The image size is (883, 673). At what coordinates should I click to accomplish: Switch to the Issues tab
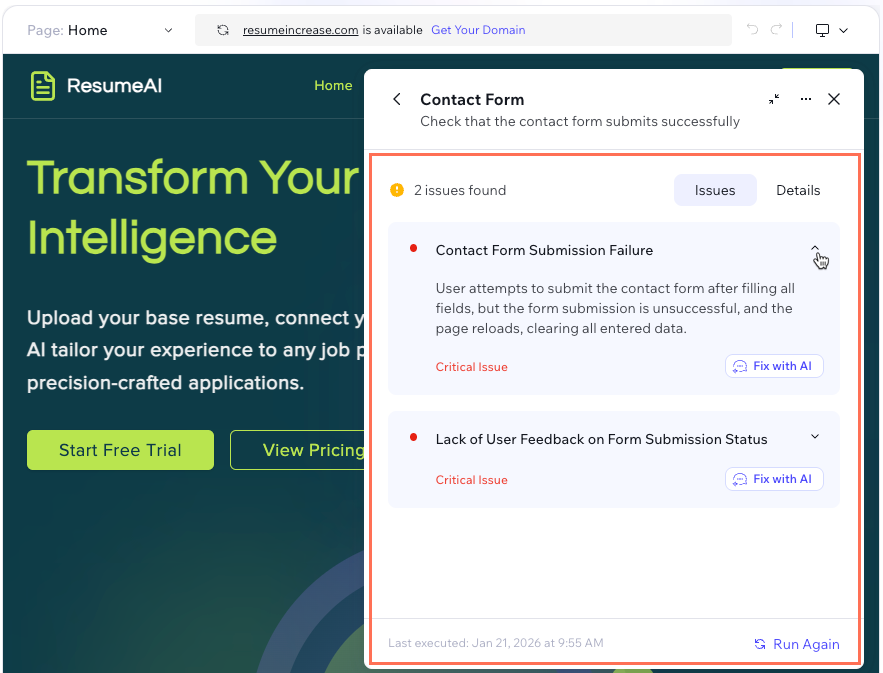715,189
